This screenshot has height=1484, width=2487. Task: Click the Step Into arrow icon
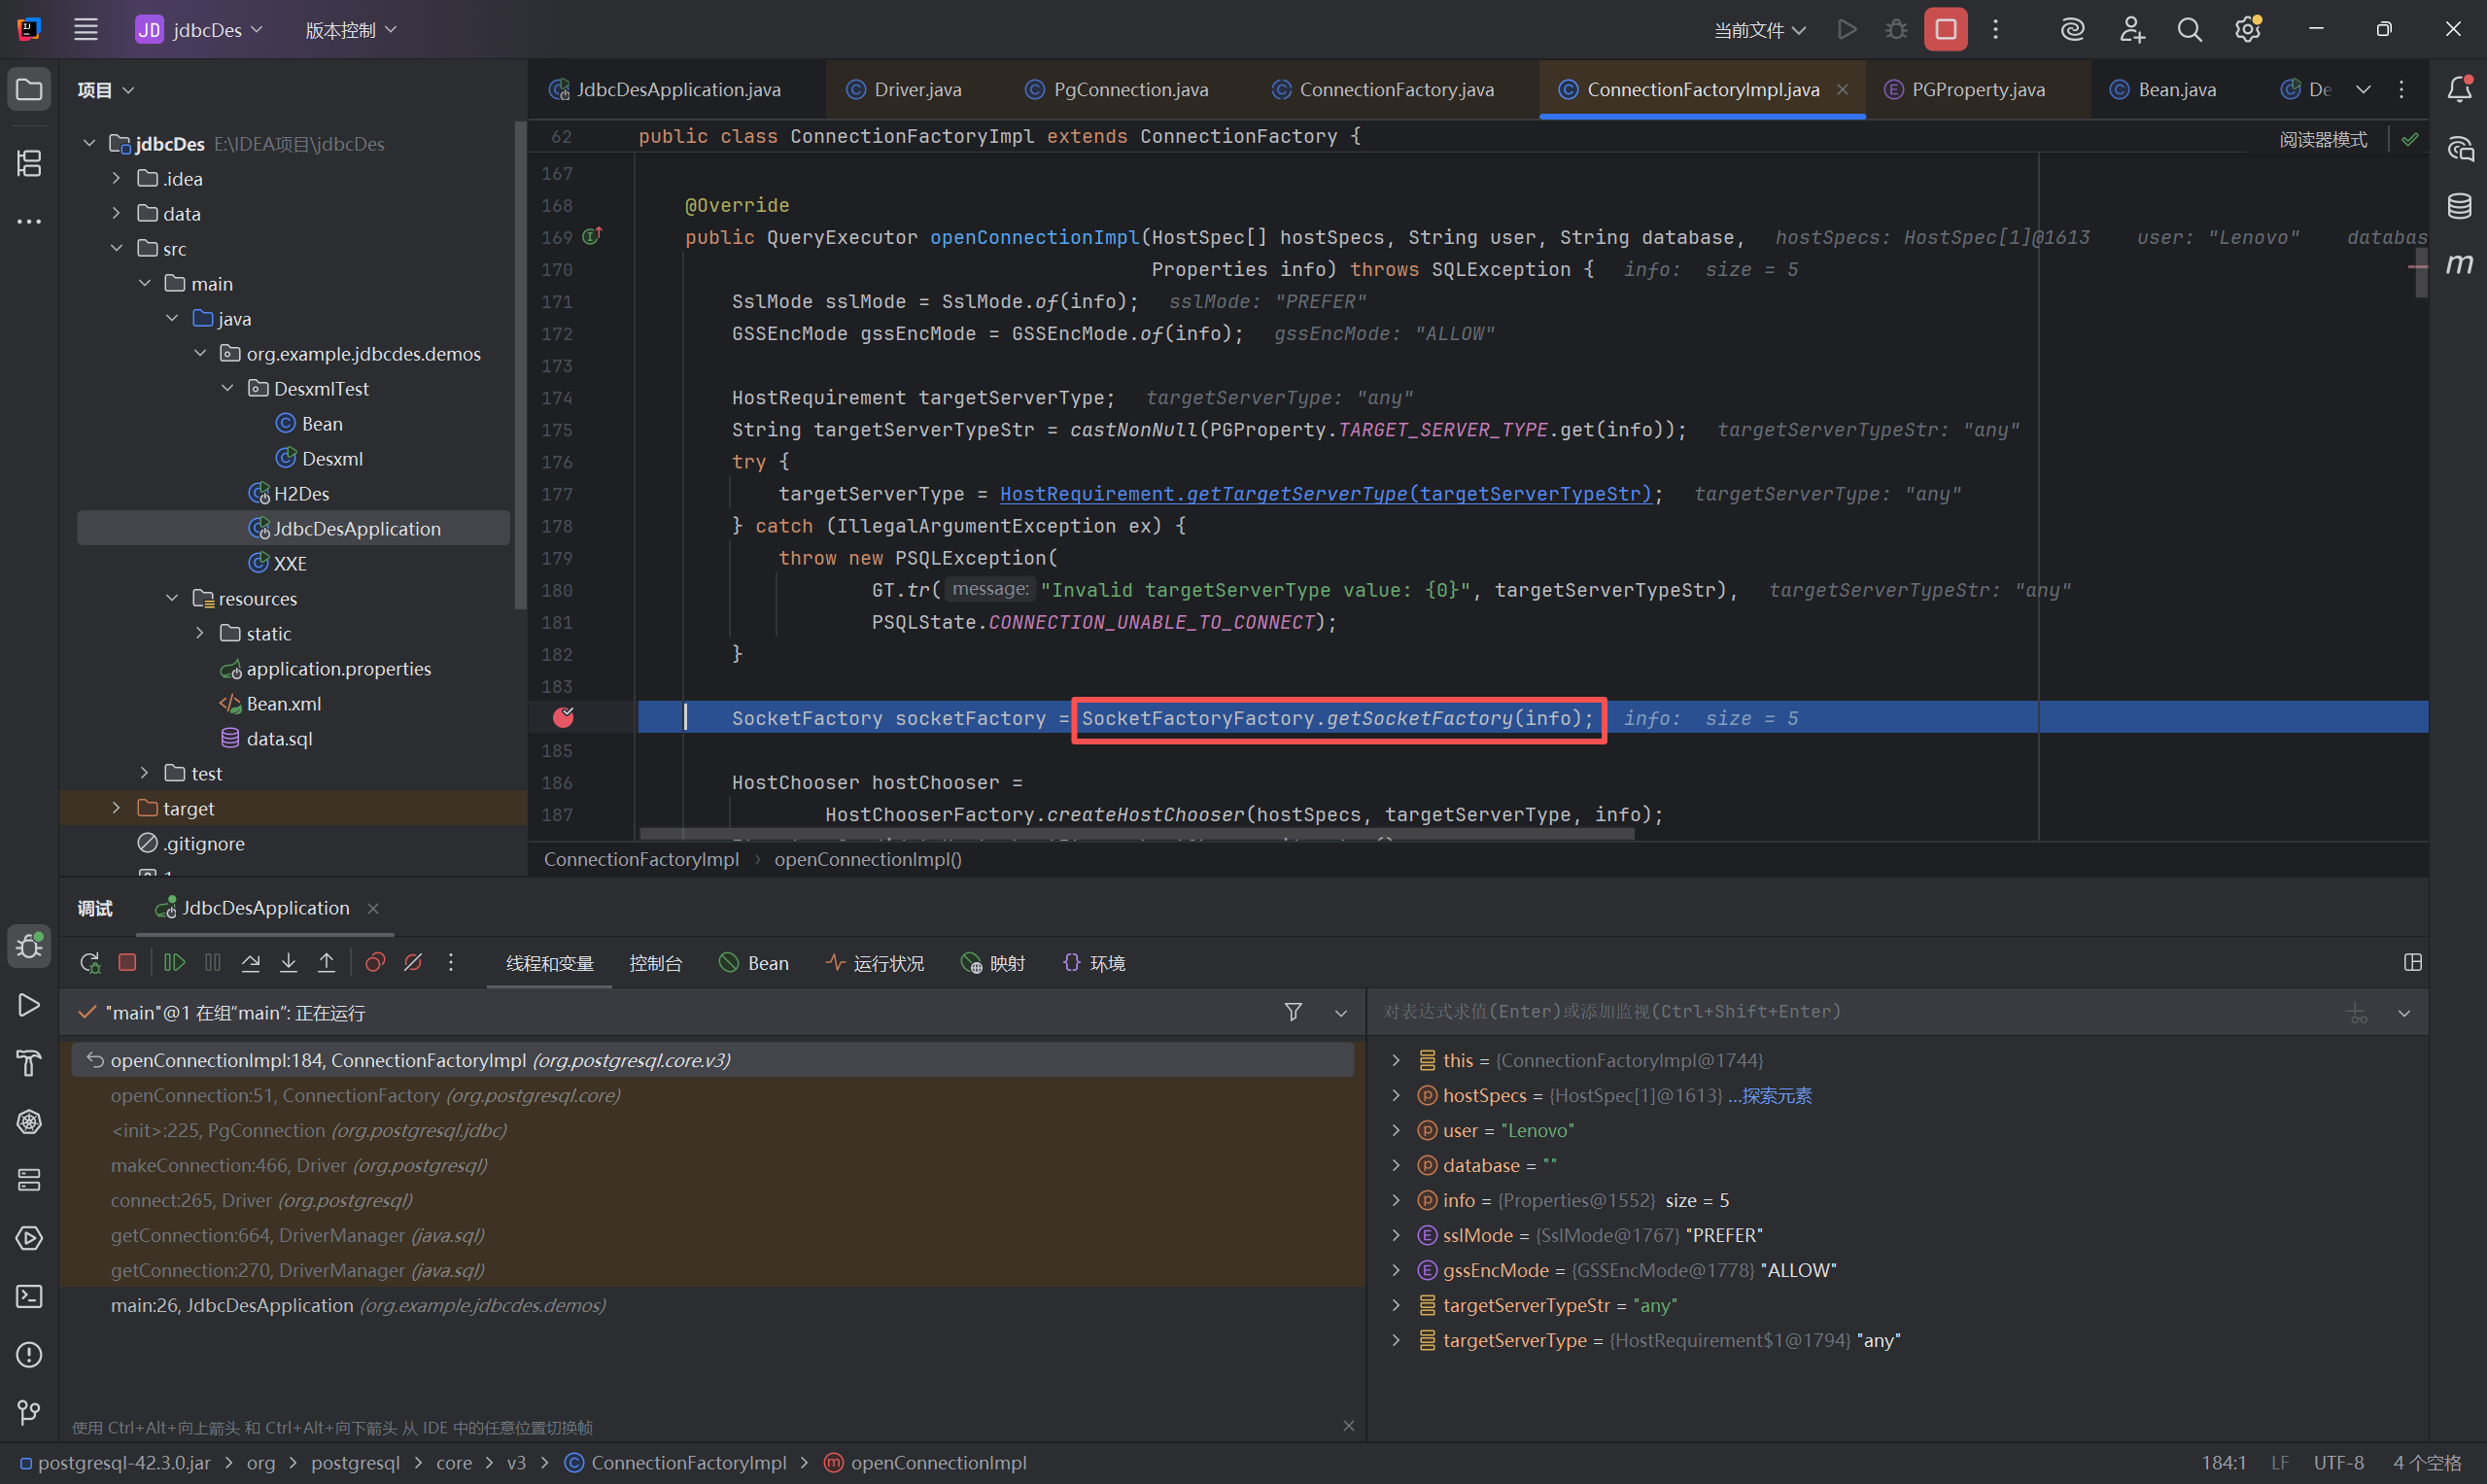(x=288, y=963)
